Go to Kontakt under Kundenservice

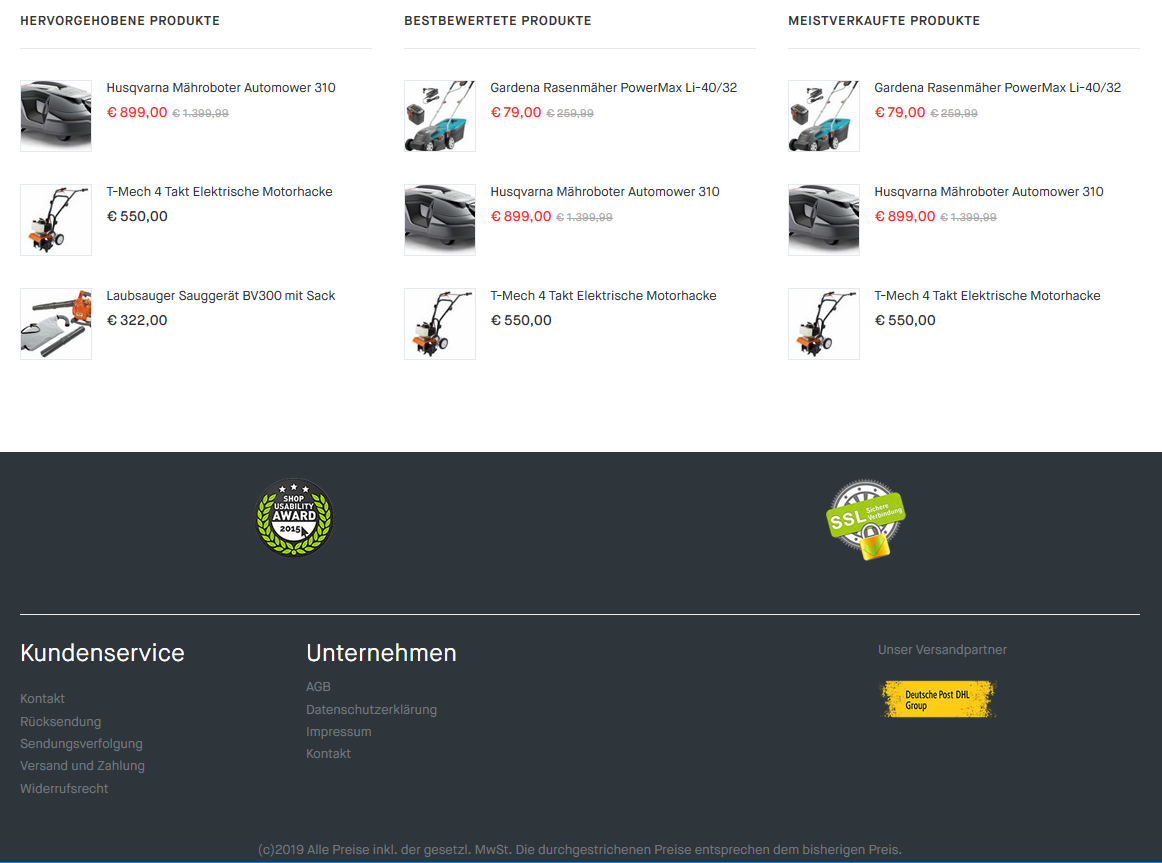coord(42,699)
